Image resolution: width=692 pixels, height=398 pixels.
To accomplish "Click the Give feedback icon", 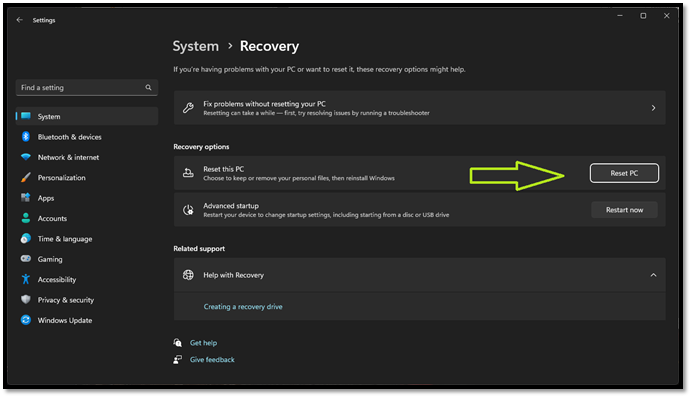I will pyautogui.click(x=177, y=360).
